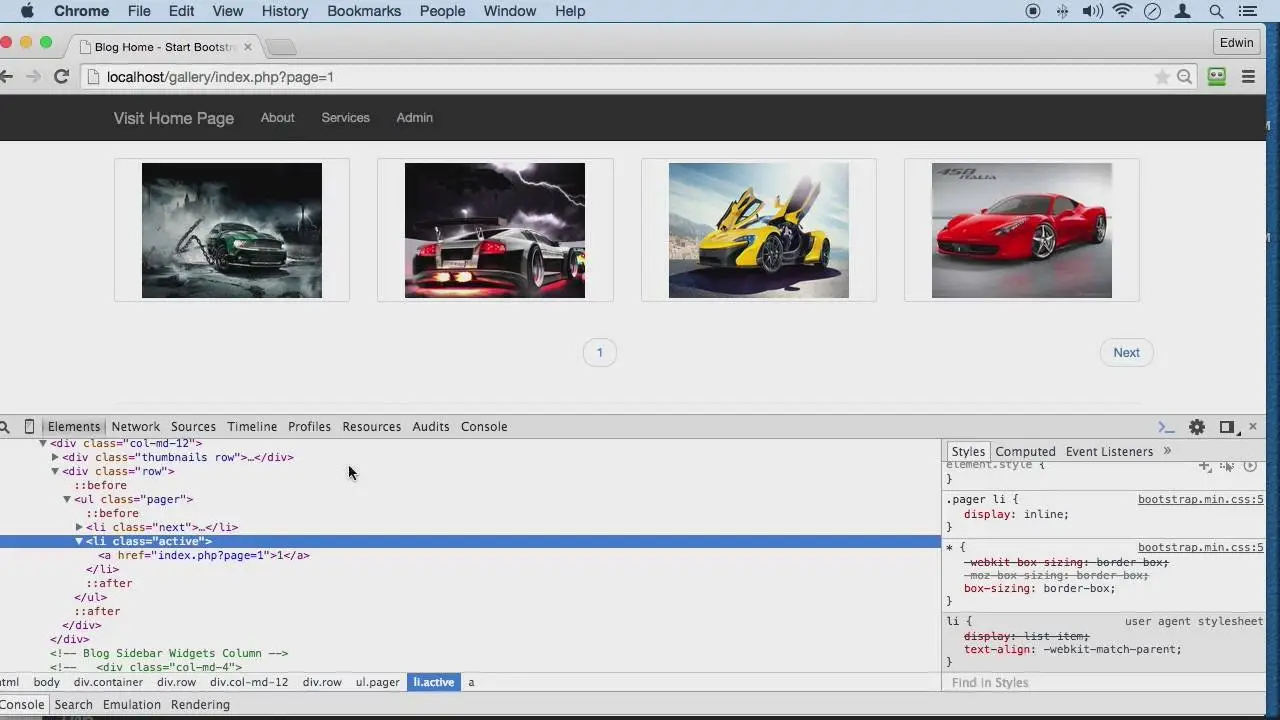The width and height of the screenshot is (1280, 720).
Task: Click the Edwin profile button
Action: [1236, 43]
